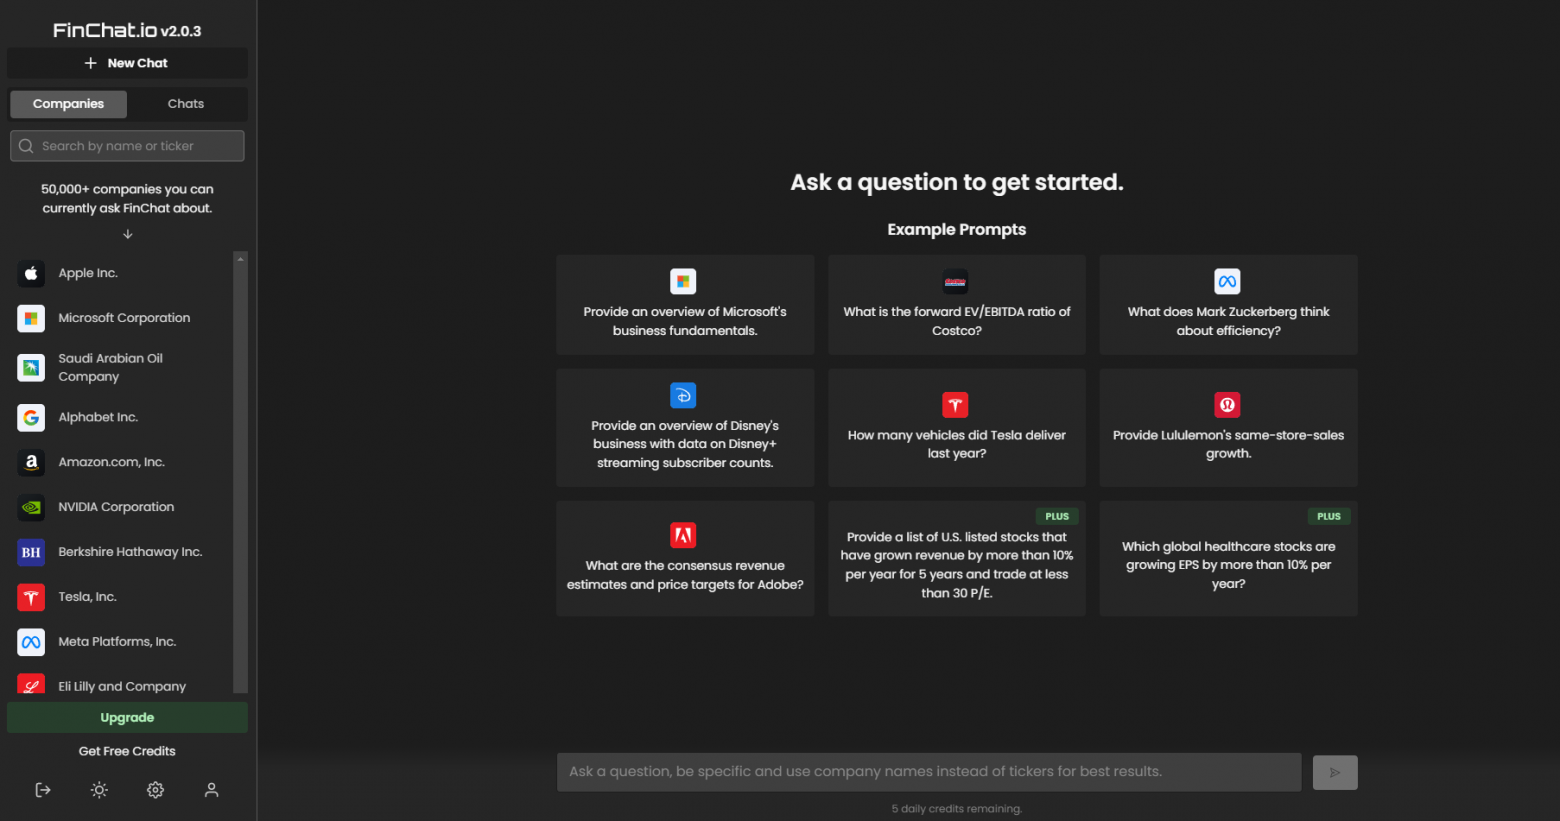This screenshot has width=1560, height=821.
Task: Click the logout icon in bottom sidebar
Action: coord(43,790)
